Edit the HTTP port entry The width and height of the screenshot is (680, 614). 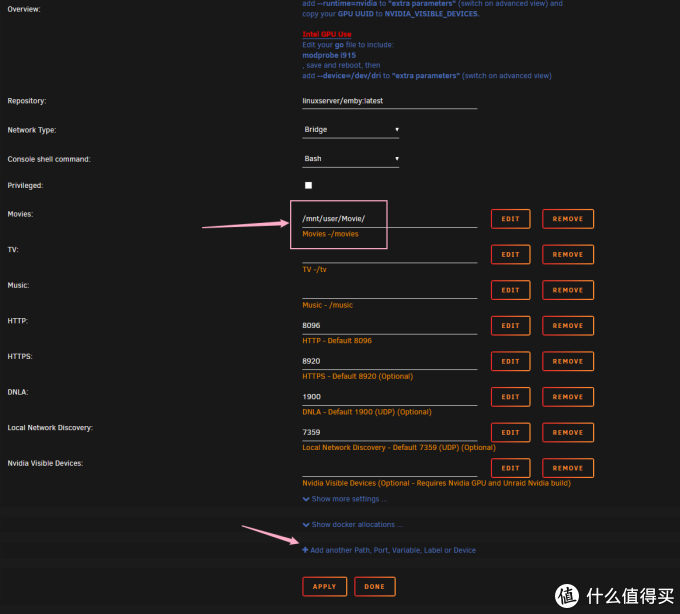click(510, 326)
